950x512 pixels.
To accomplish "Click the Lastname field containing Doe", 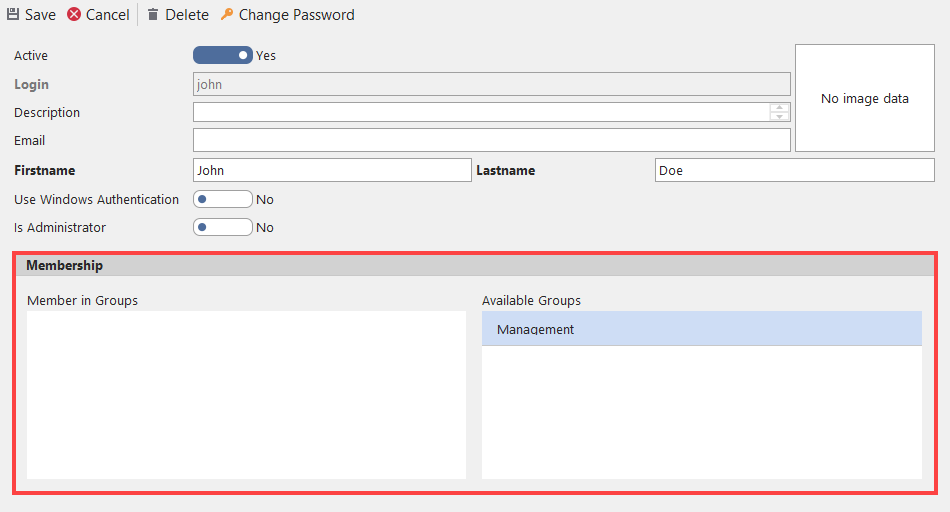I will click(x=794, y=170).
